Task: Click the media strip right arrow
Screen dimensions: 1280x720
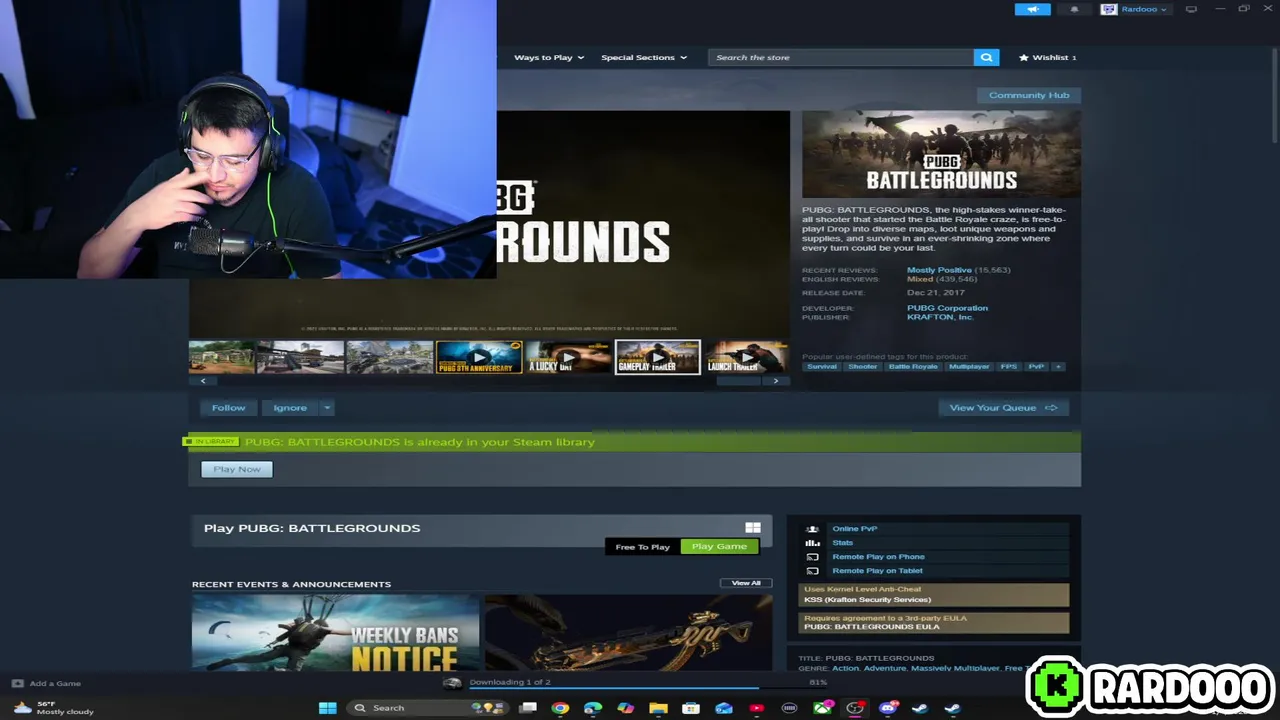Action: (x=776, y=381)
